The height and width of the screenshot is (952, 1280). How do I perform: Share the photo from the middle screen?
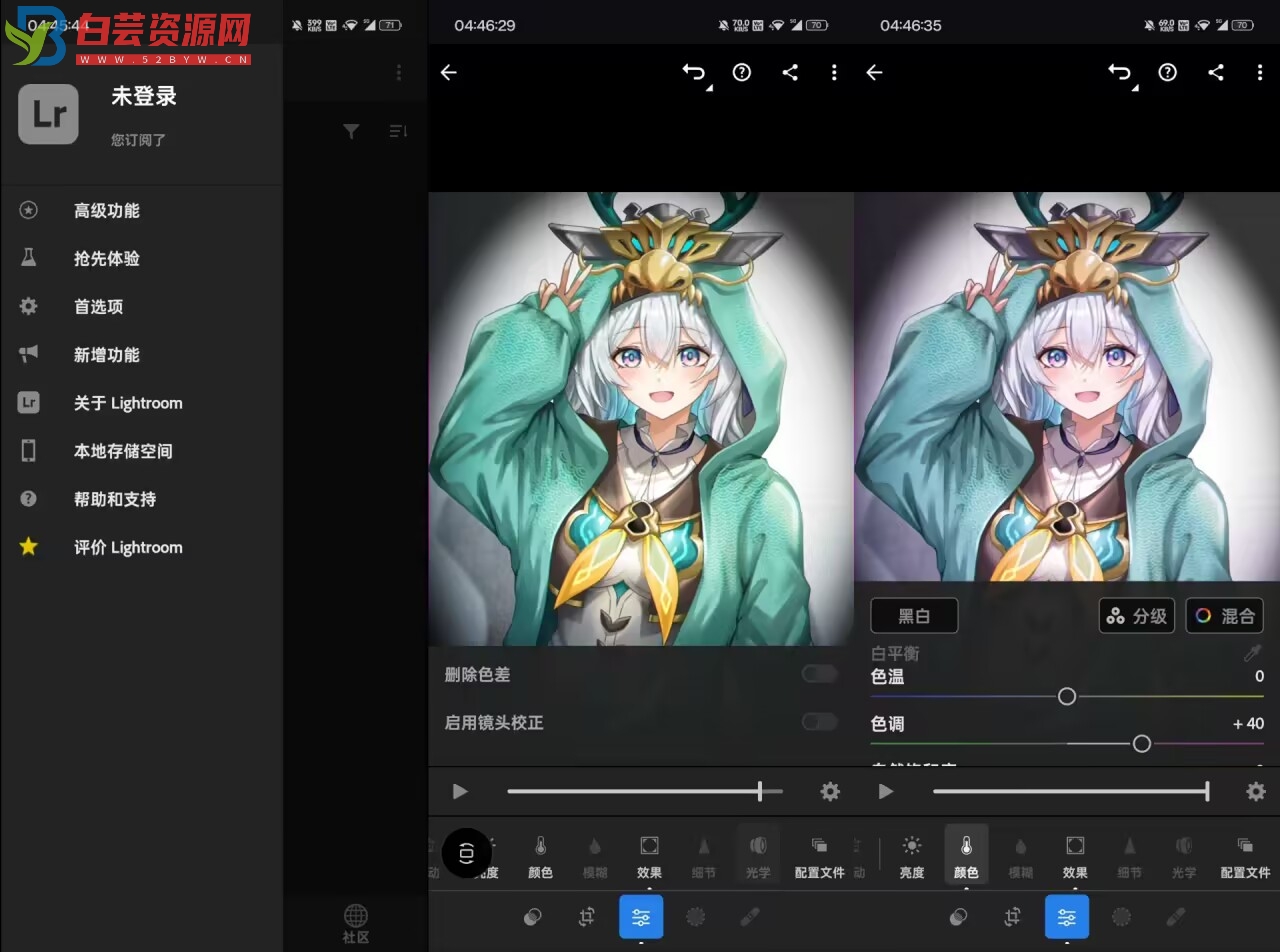pos(790,72)
